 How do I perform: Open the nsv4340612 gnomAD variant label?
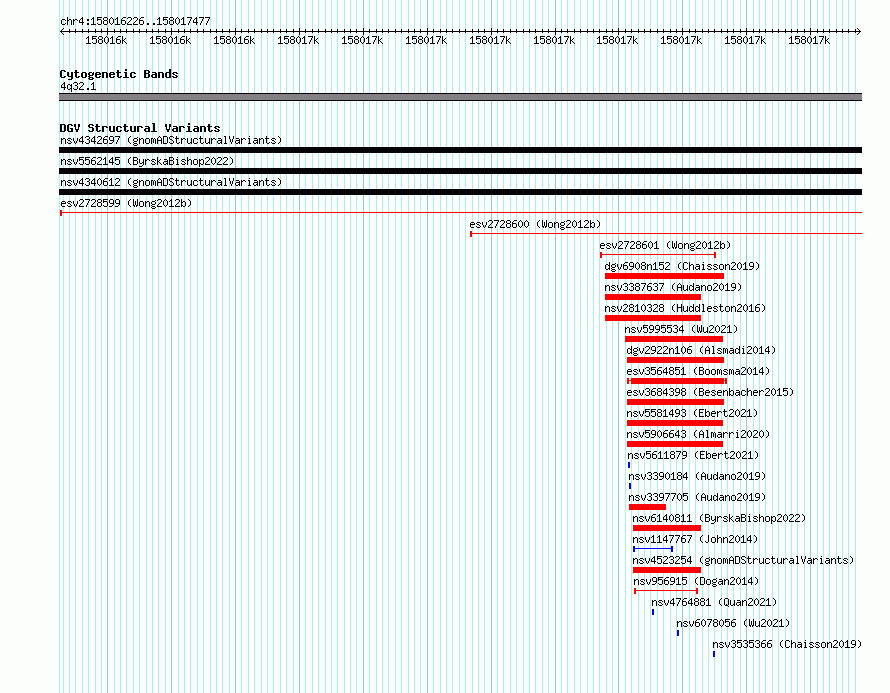click(x=171, y=182)
